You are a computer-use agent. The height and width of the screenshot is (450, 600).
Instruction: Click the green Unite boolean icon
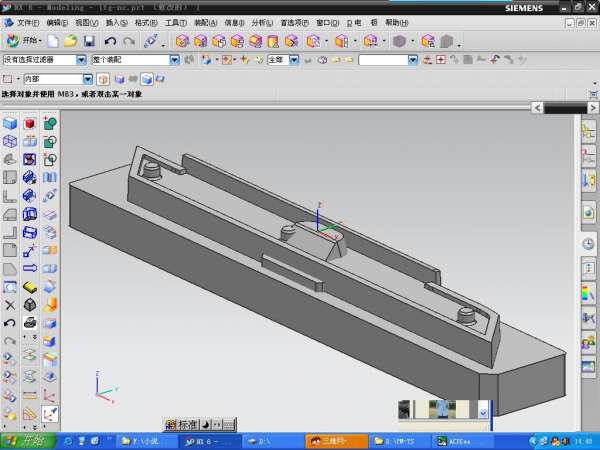[50, 123]
